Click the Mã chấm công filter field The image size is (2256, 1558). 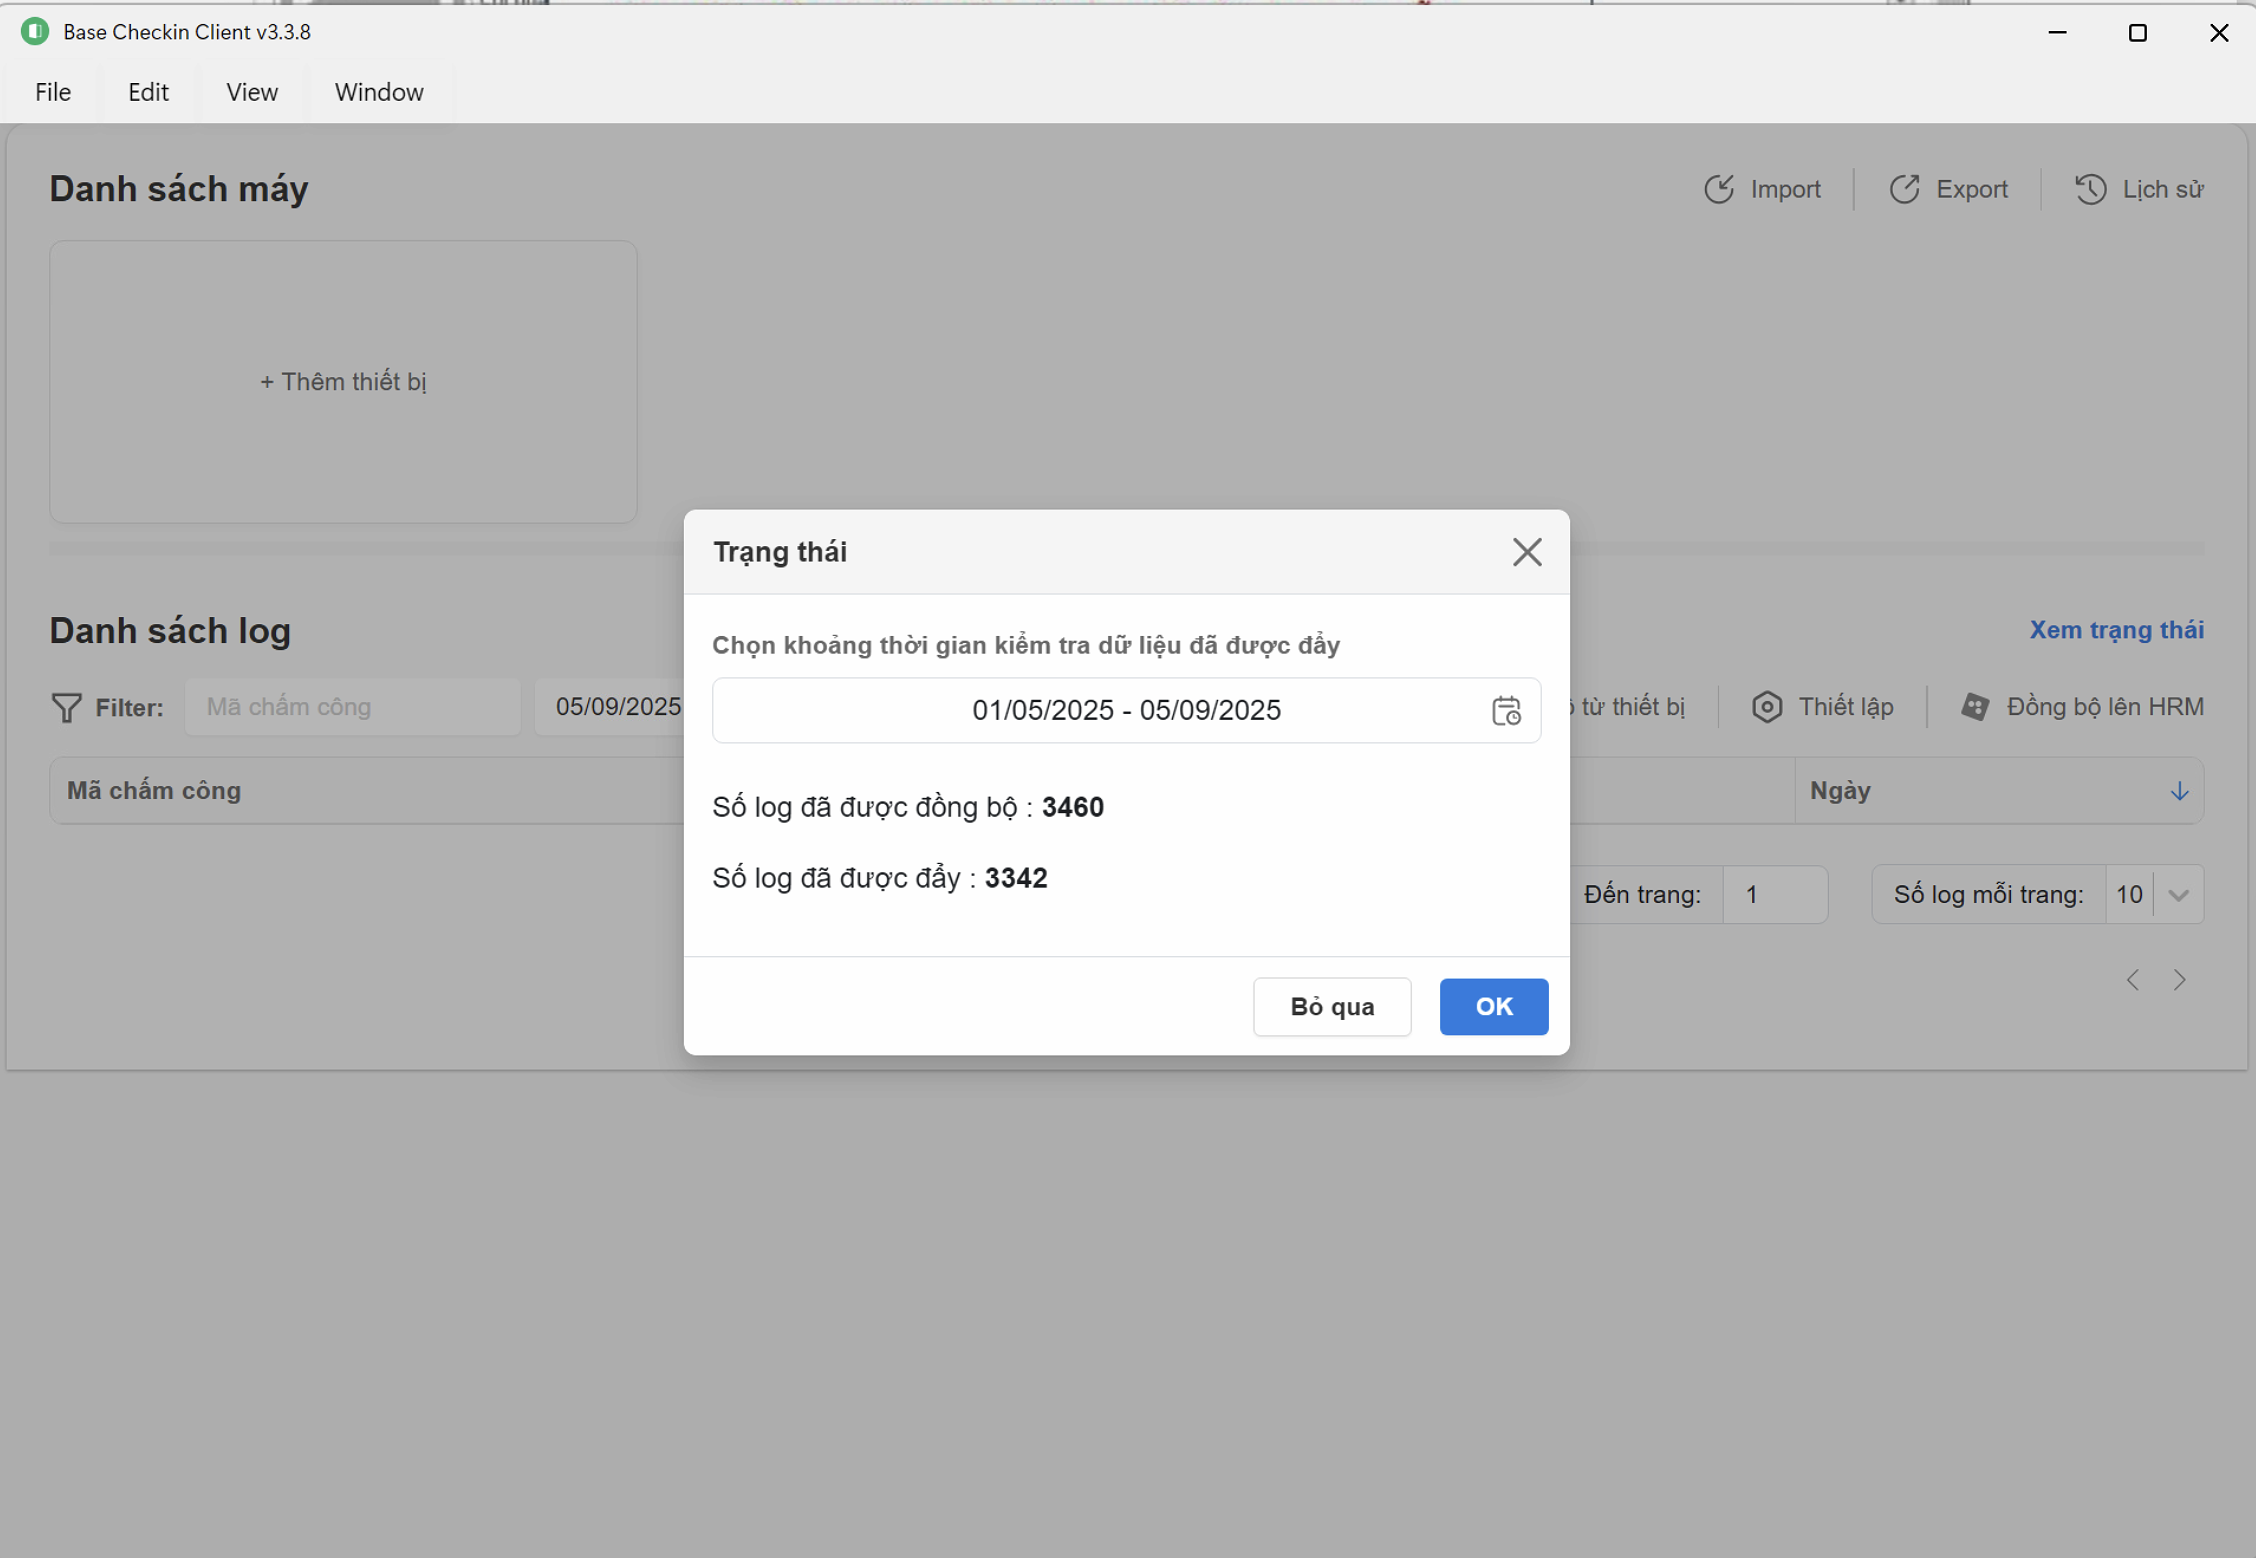click(x=352, y=707)
